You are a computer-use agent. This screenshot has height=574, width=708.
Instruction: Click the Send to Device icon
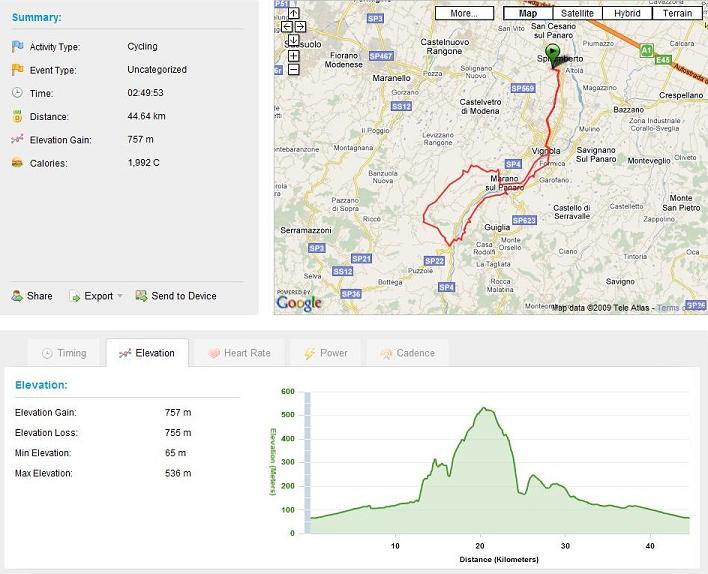[x=141, y=296]
